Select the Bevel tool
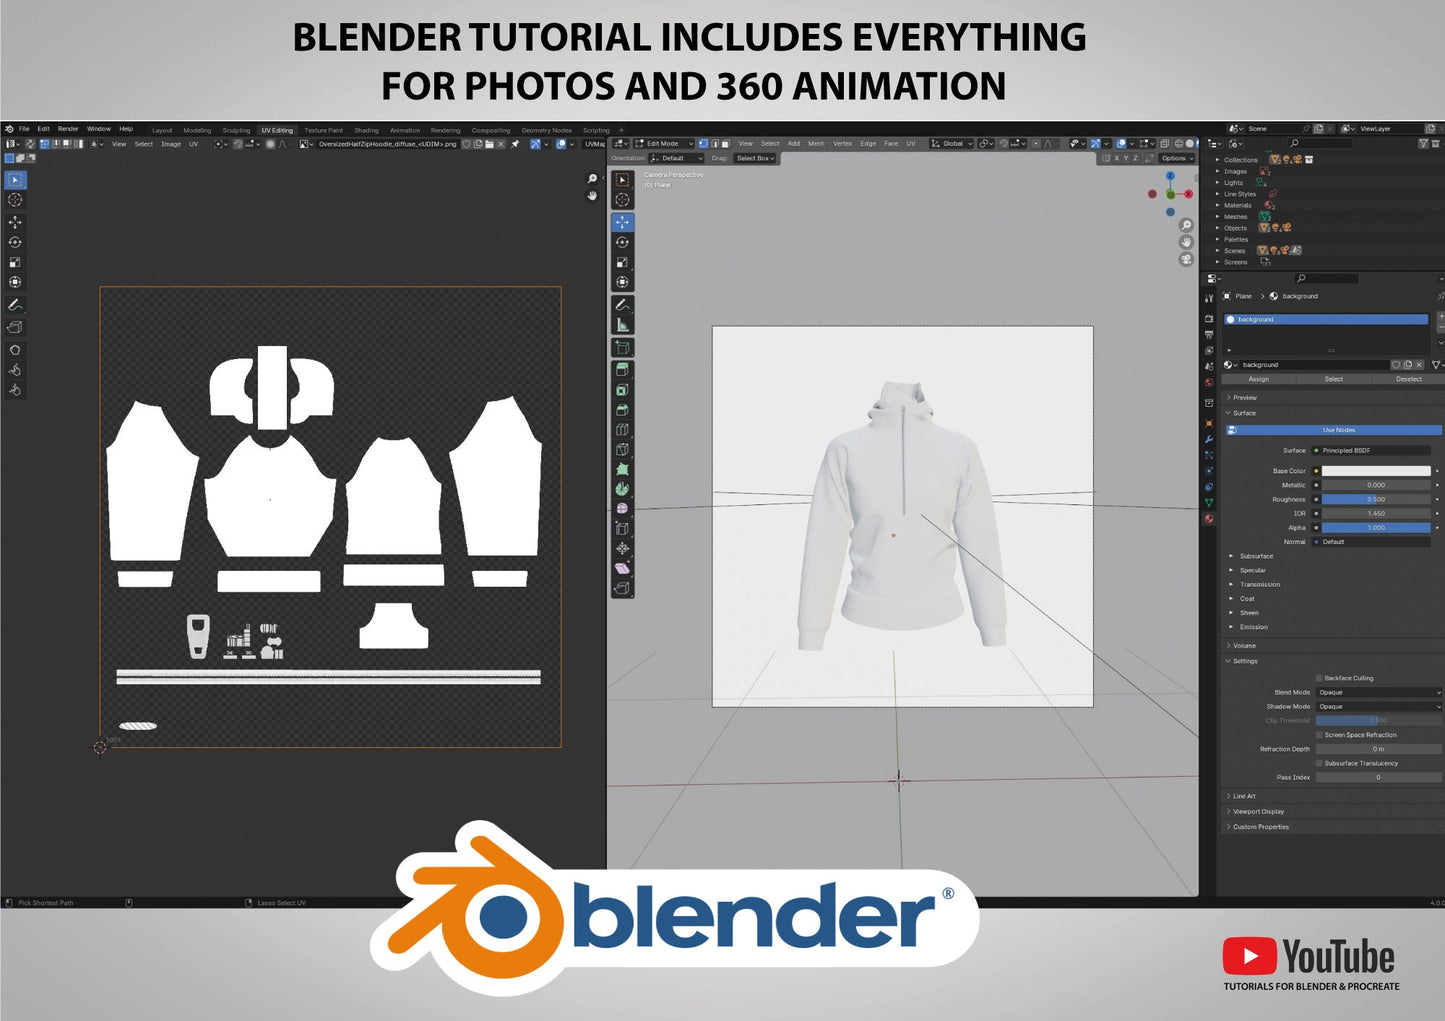This screenshot has width=1445, height=1021. 622,409
